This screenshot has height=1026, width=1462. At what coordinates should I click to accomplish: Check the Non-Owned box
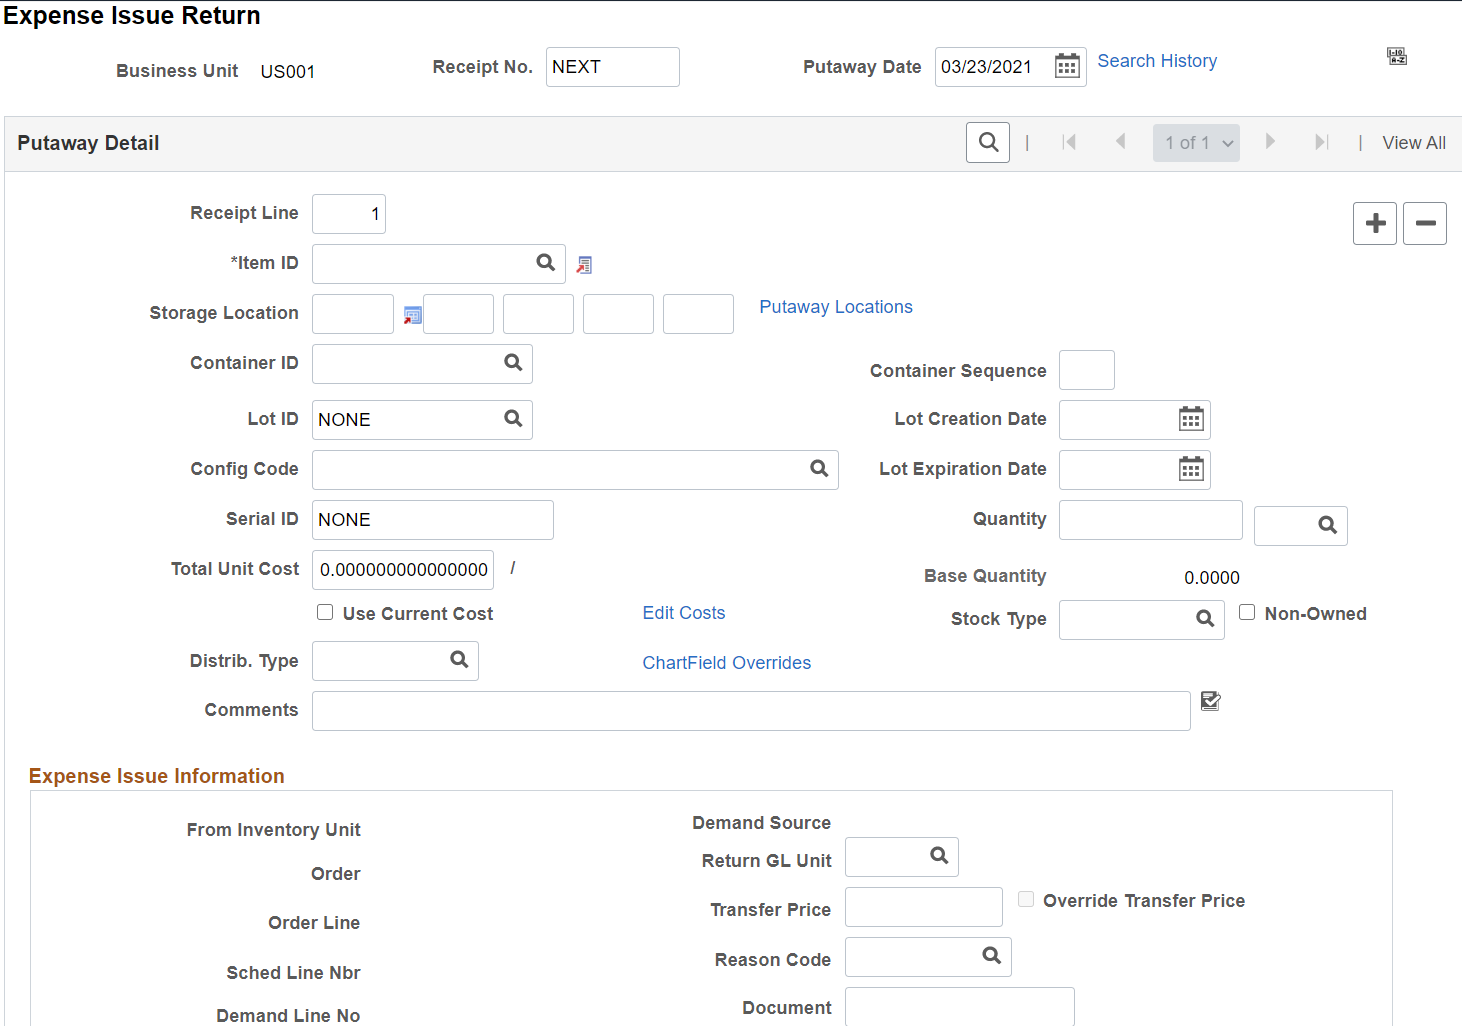(1247, 611)
